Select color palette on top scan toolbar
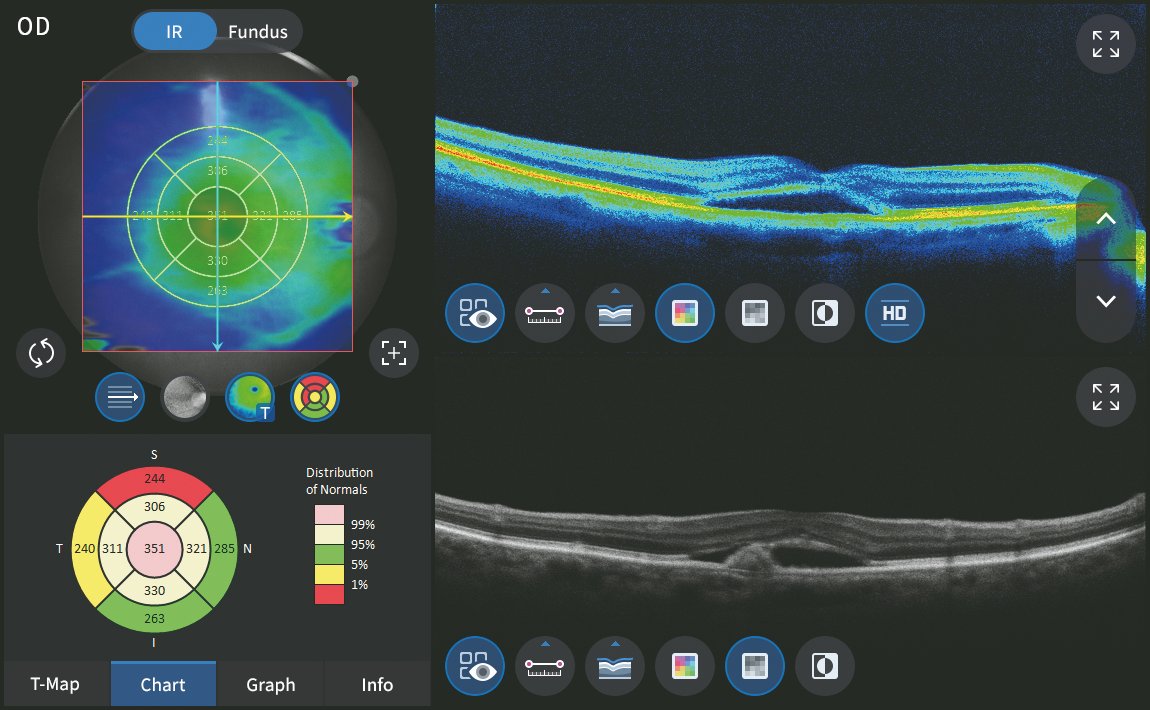Viewport: 1150px width, 710px height. tap(684, 314)
